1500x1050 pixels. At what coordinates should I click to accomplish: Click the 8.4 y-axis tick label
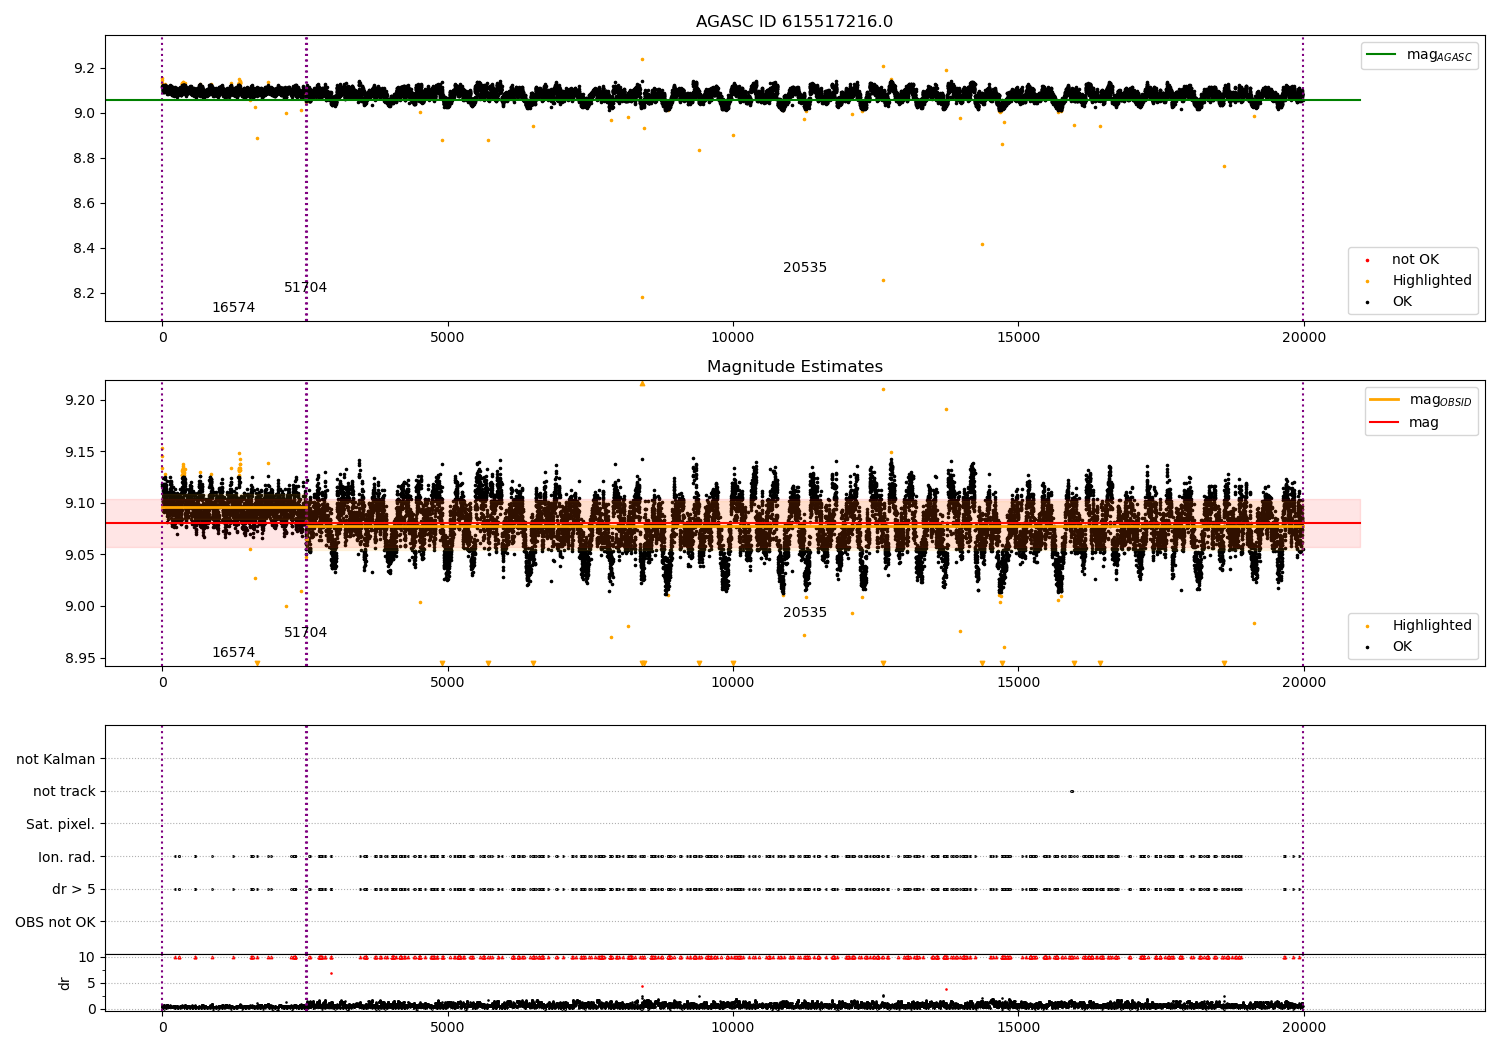point(83,249)
